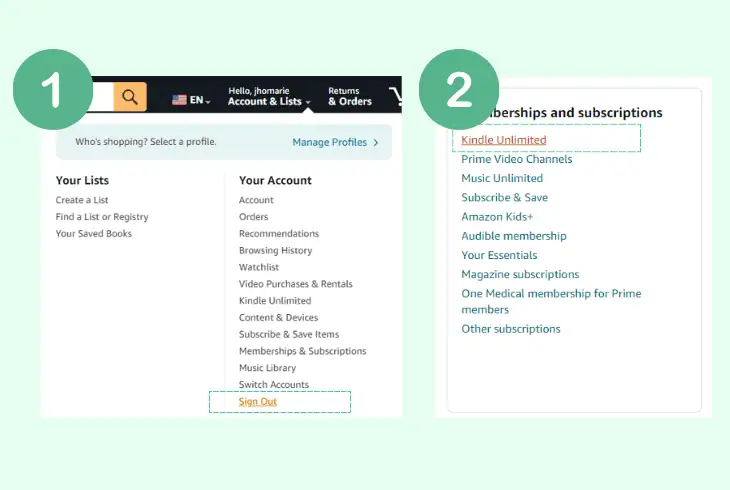Open Watchlist
The height and width of the screenshot is (490, 730).
point(259,267)
